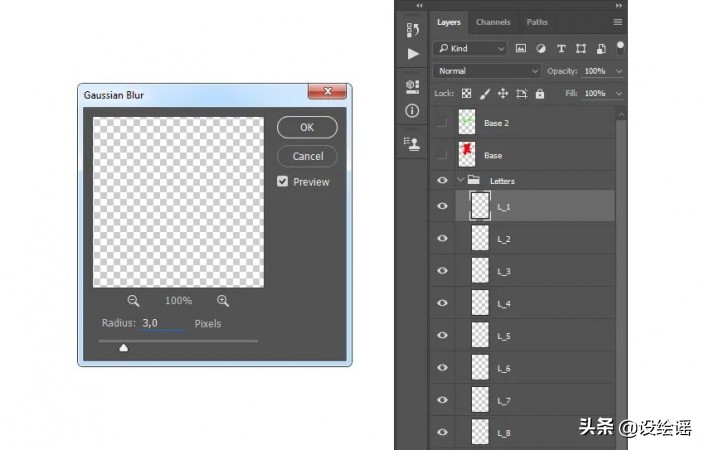This screenshot has width=705, height=450.
Task: Hide the L_7 layer
Action: 442,400
